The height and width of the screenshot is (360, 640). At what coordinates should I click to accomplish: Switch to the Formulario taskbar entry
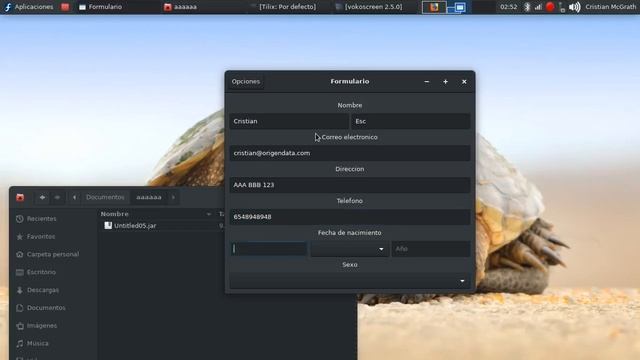[100, 7]
